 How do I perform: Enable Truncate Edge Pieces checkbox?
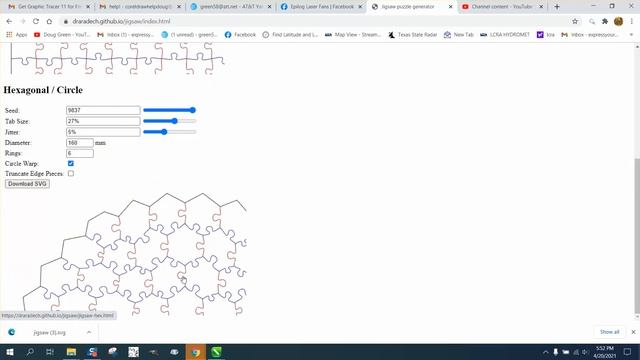(71, 173)
